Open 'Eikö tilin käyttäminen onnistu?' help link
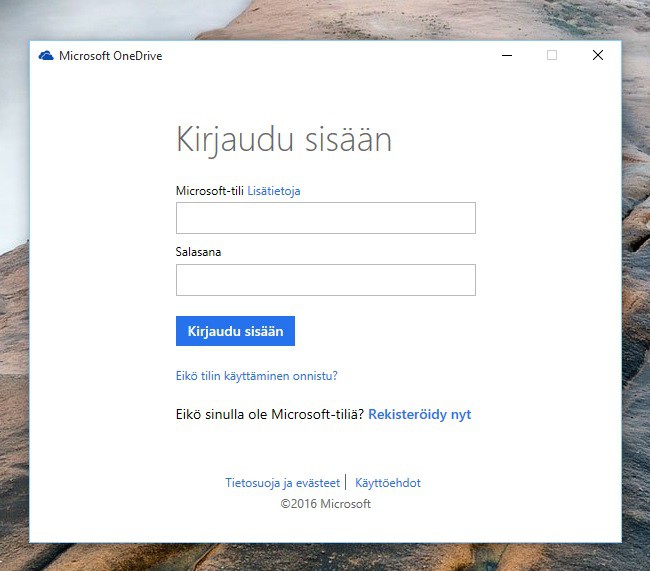The height and width of the screenshot is (571, 650). pyautogui.click(x=256, y=376)
